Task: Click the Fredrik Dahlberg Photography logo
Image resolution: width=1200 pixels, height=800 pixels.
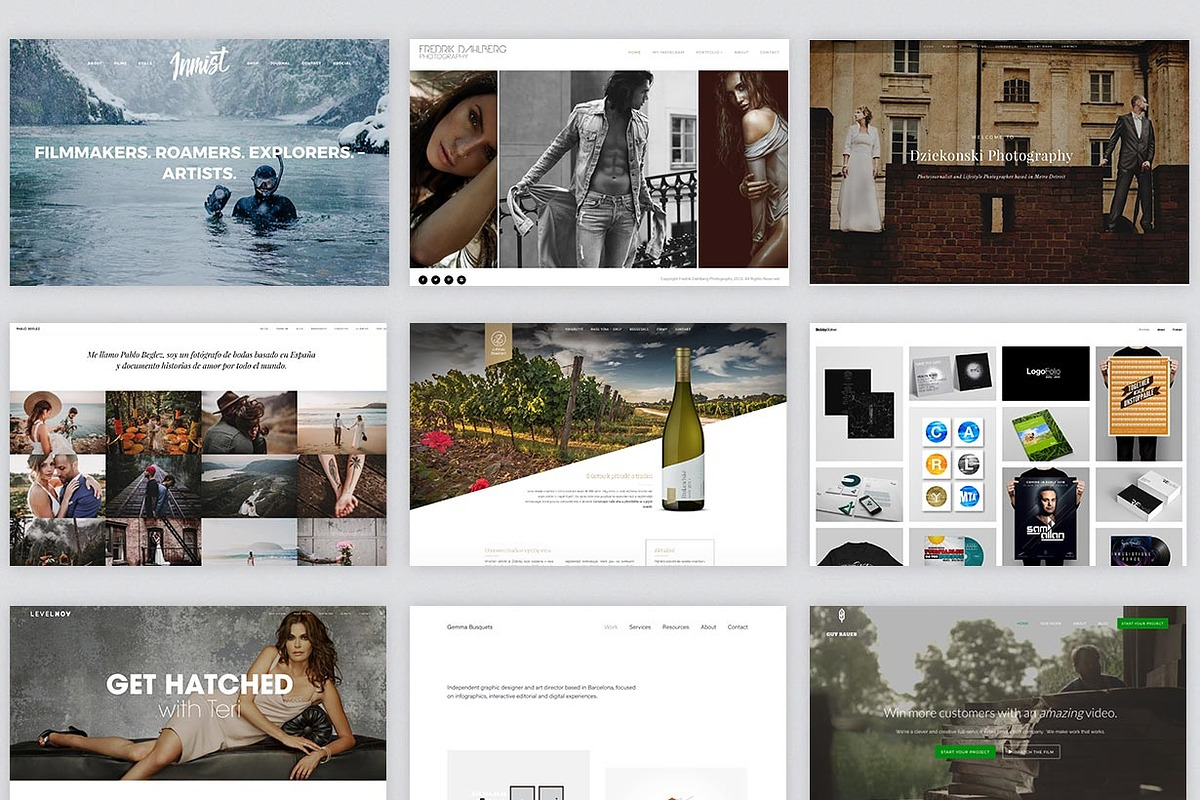Action: pyautogui.click(x=463, y=52)
